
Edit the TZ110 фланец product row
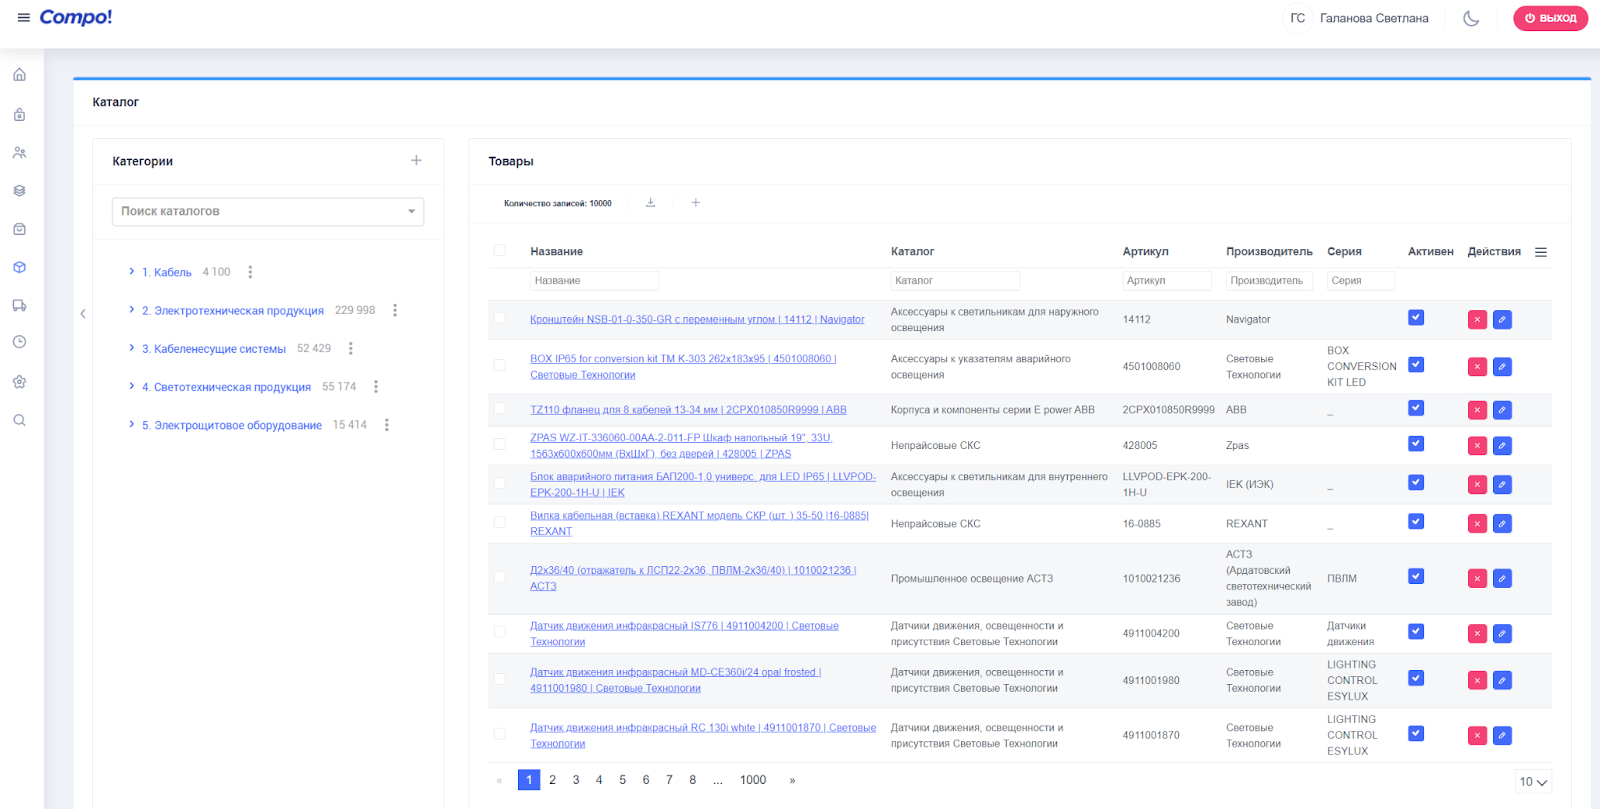1502,410
